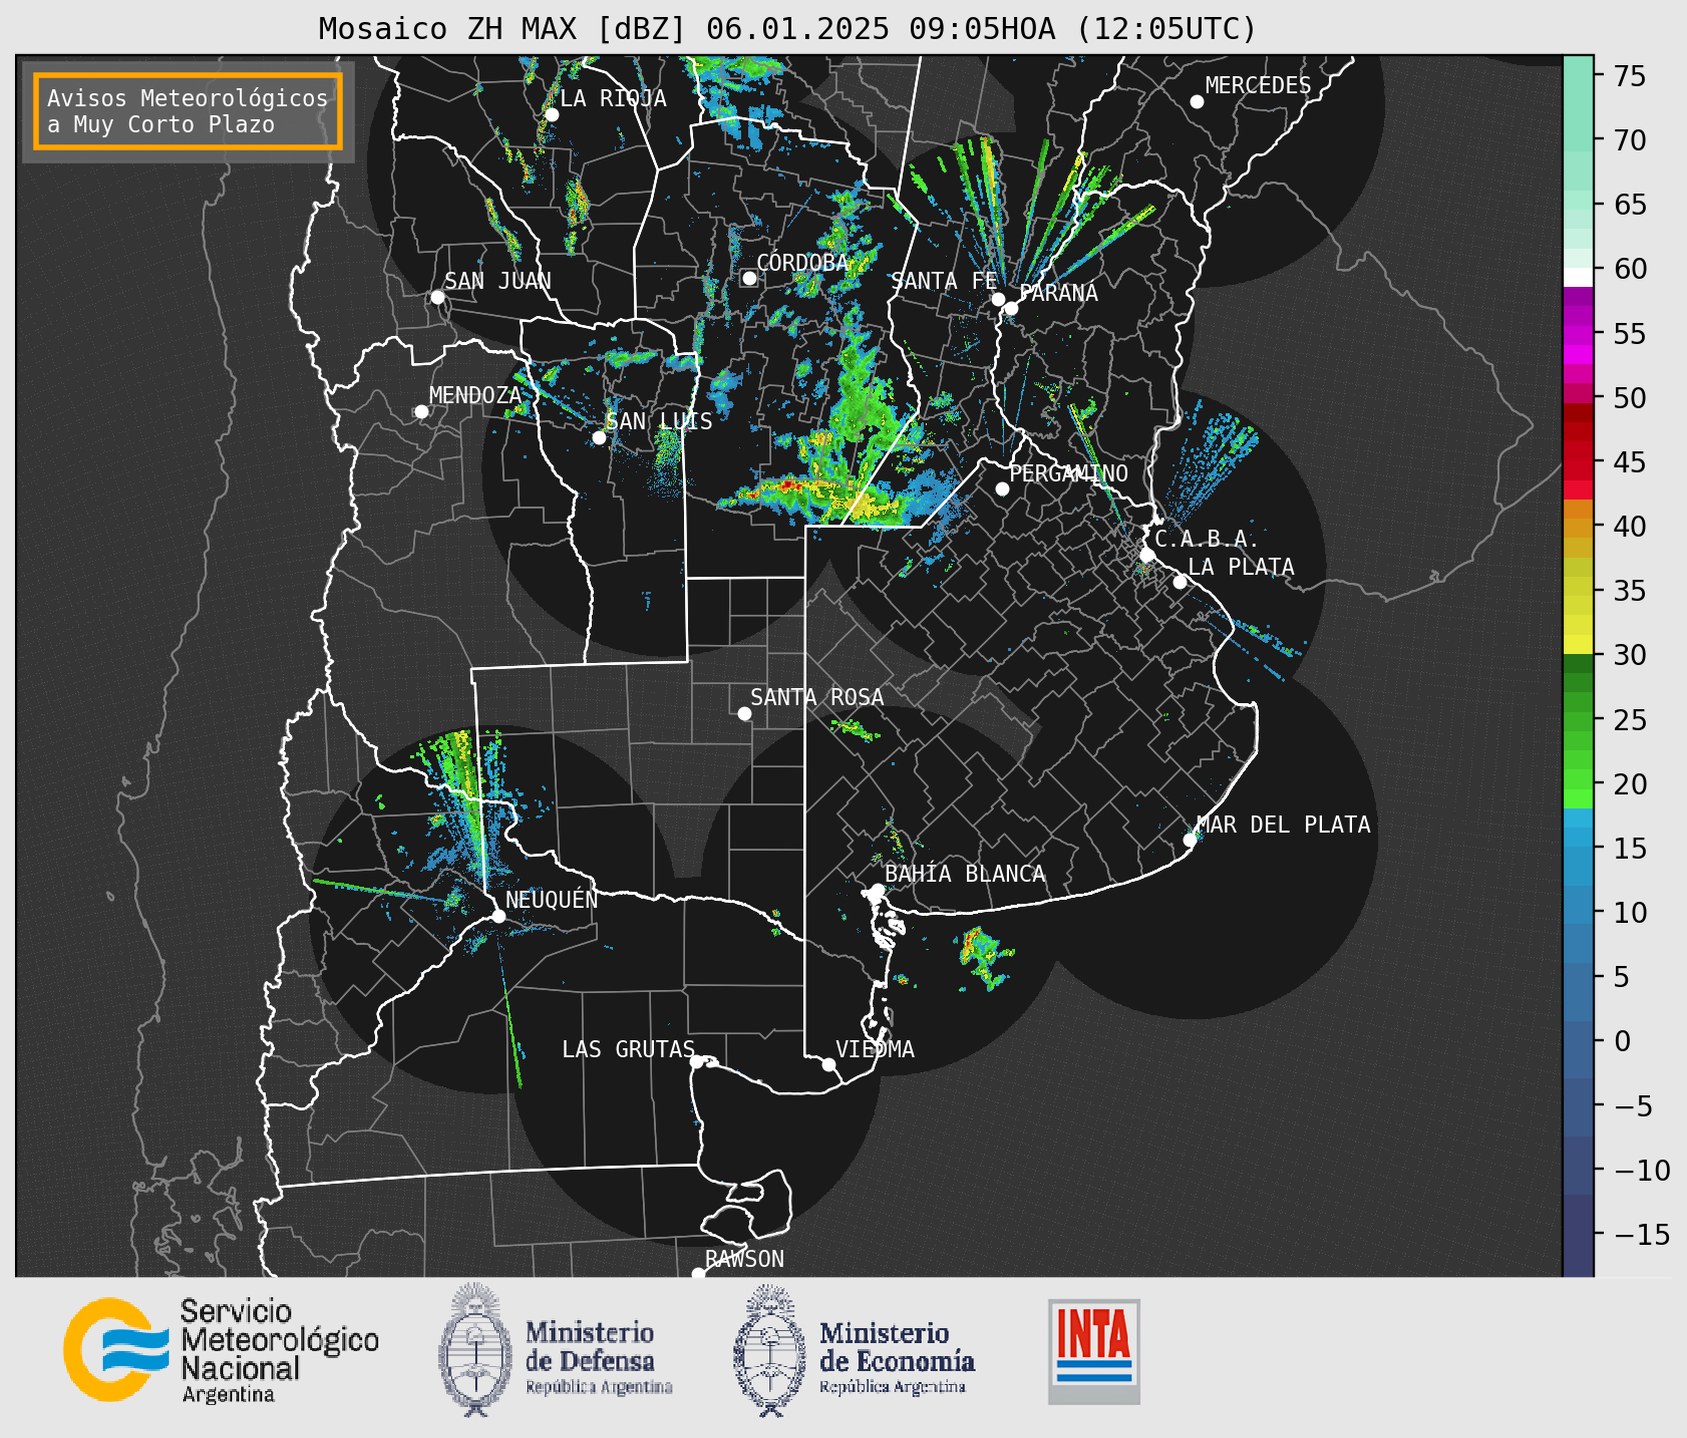Select the Viedma city marker
This screenshot has height=1438, width=1687.
click(828, 1064)
